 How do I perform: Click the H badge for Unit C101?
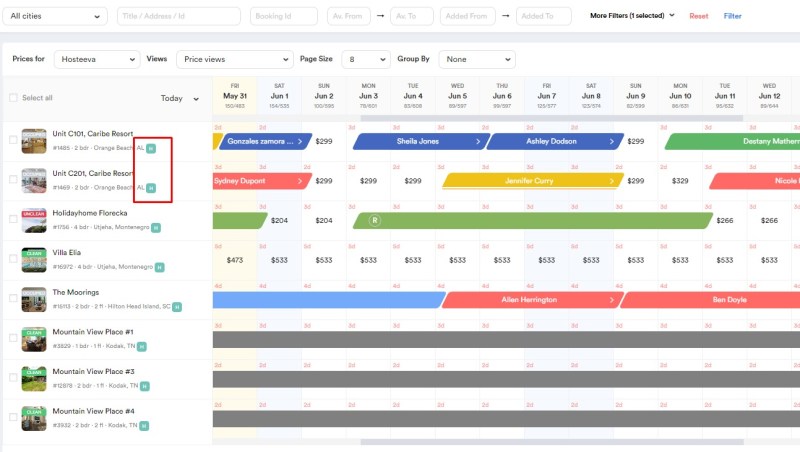tap(151, 148)
